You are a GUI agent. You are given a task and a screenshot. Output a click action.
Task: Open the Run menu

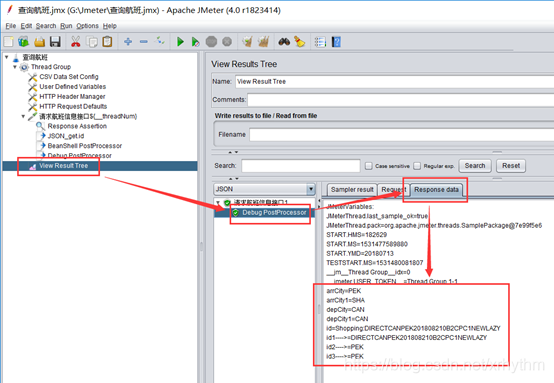coord(66,26)
